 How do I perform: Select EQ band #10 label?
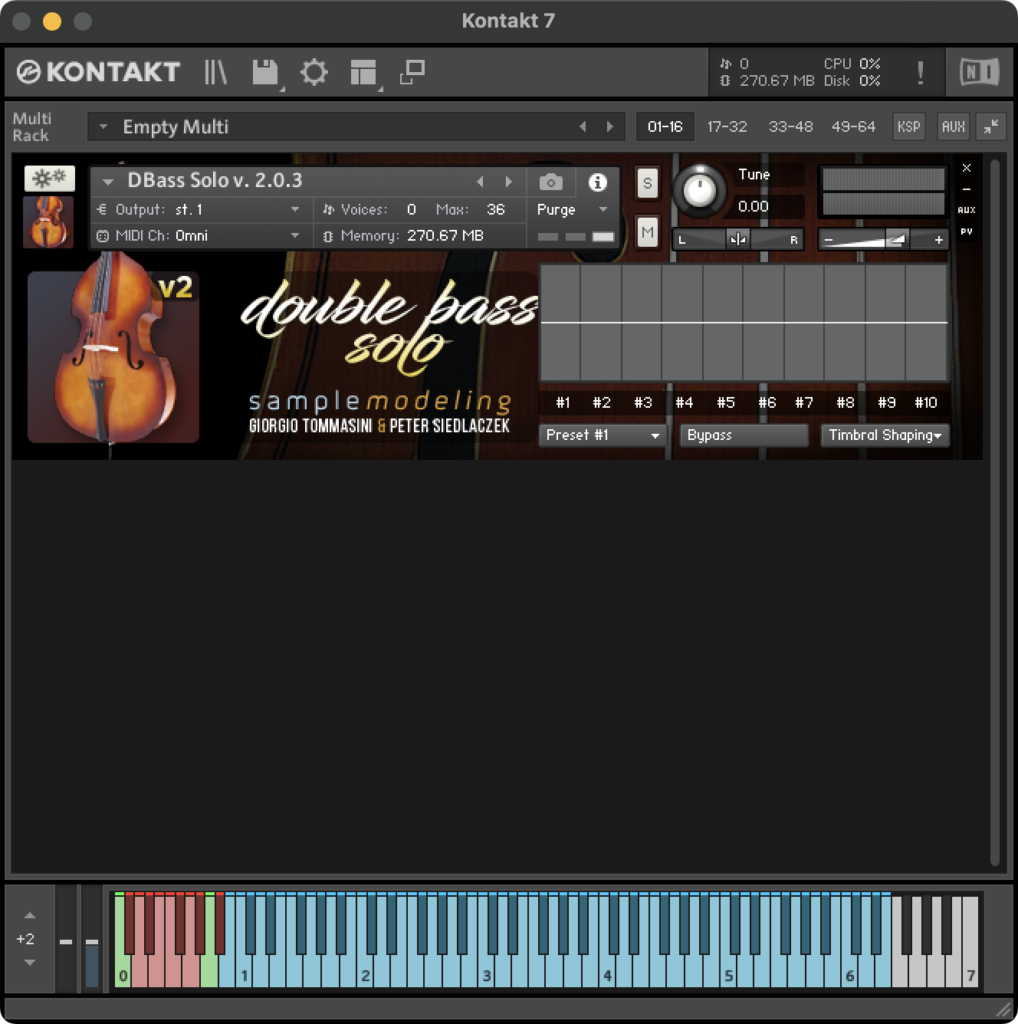click(925, 402)
